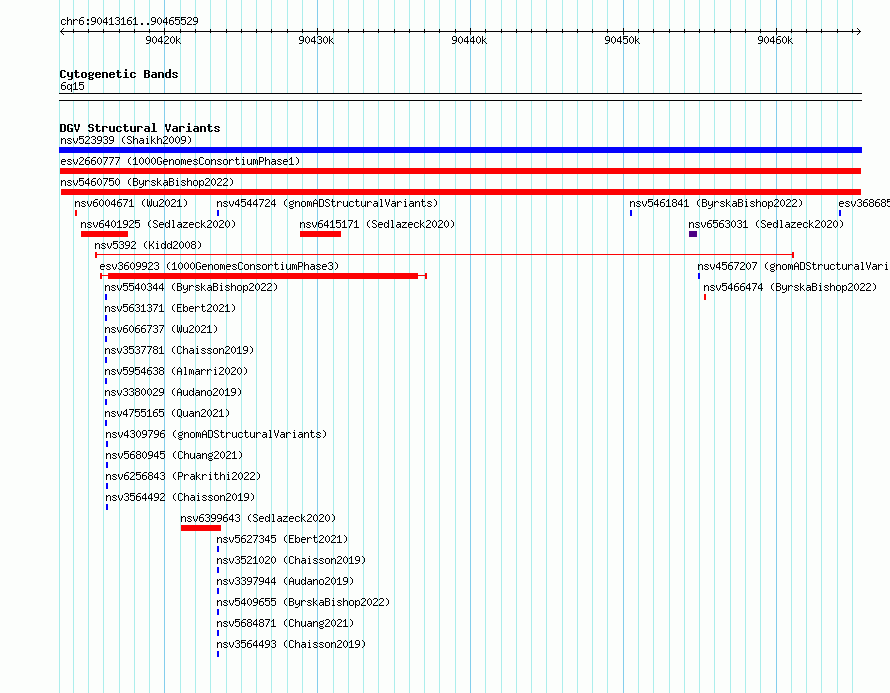Select nsv3397944 (Audano2019) label

[x=285, y=581]
